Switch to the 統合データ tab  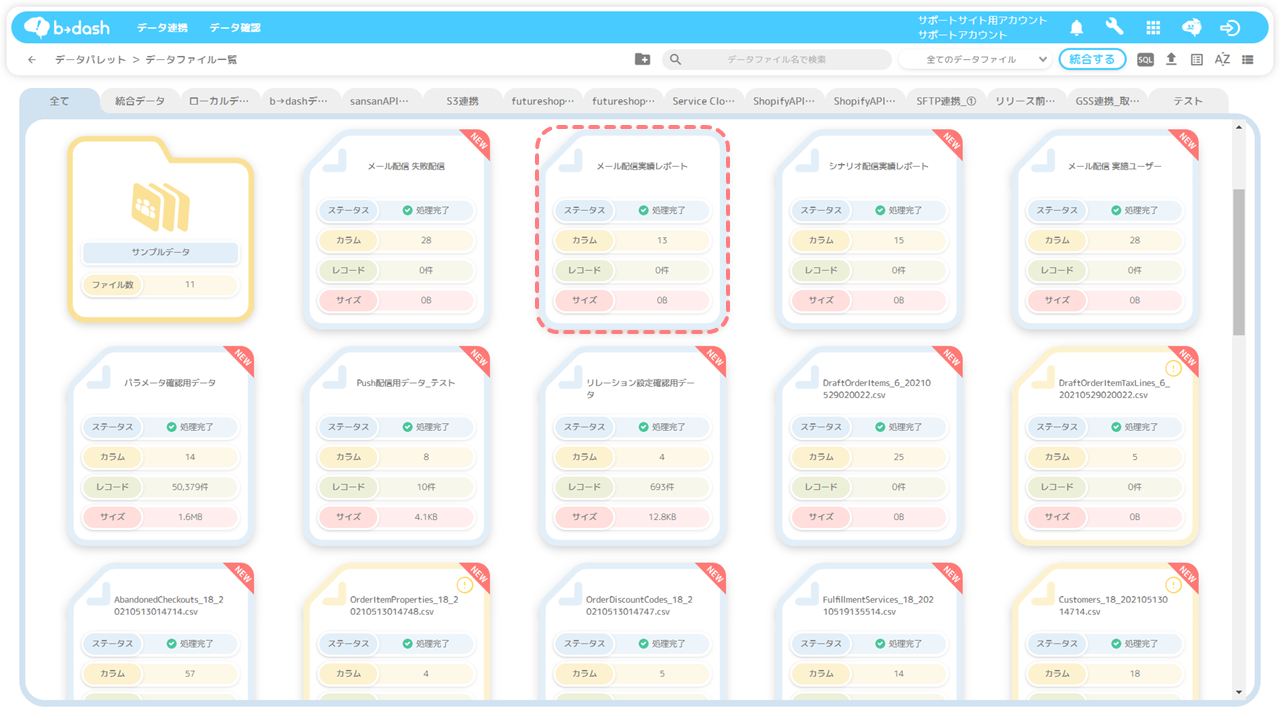[140, 101]
